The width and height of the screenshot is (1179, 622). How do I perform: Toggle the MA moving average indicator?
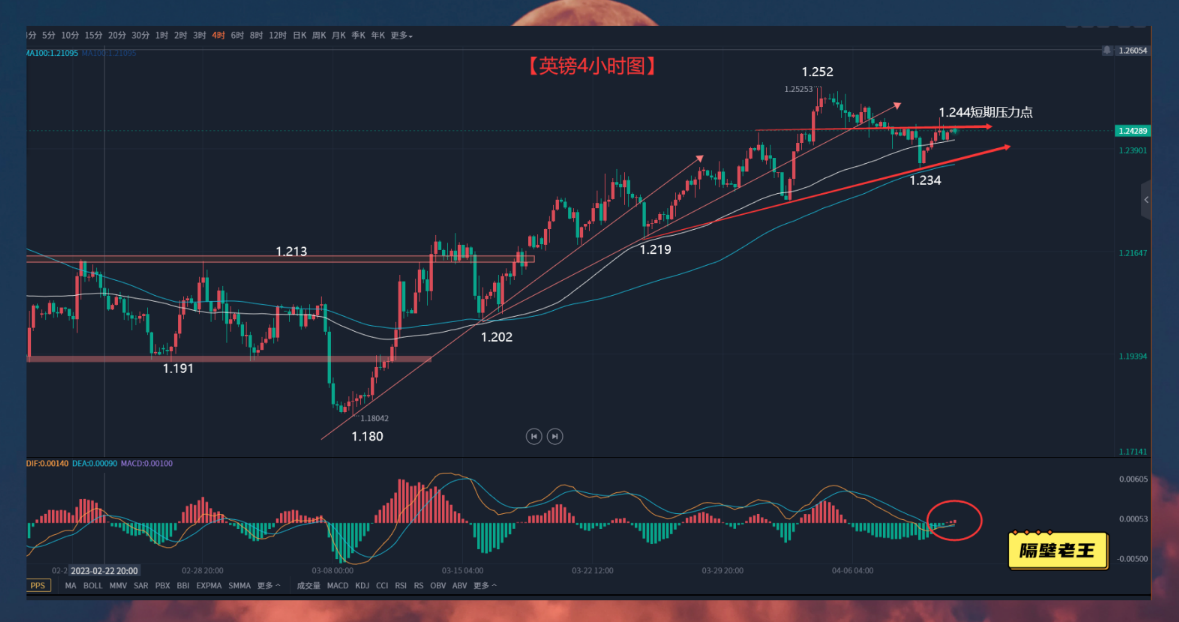pyautogui.click(x=70, y=585)
